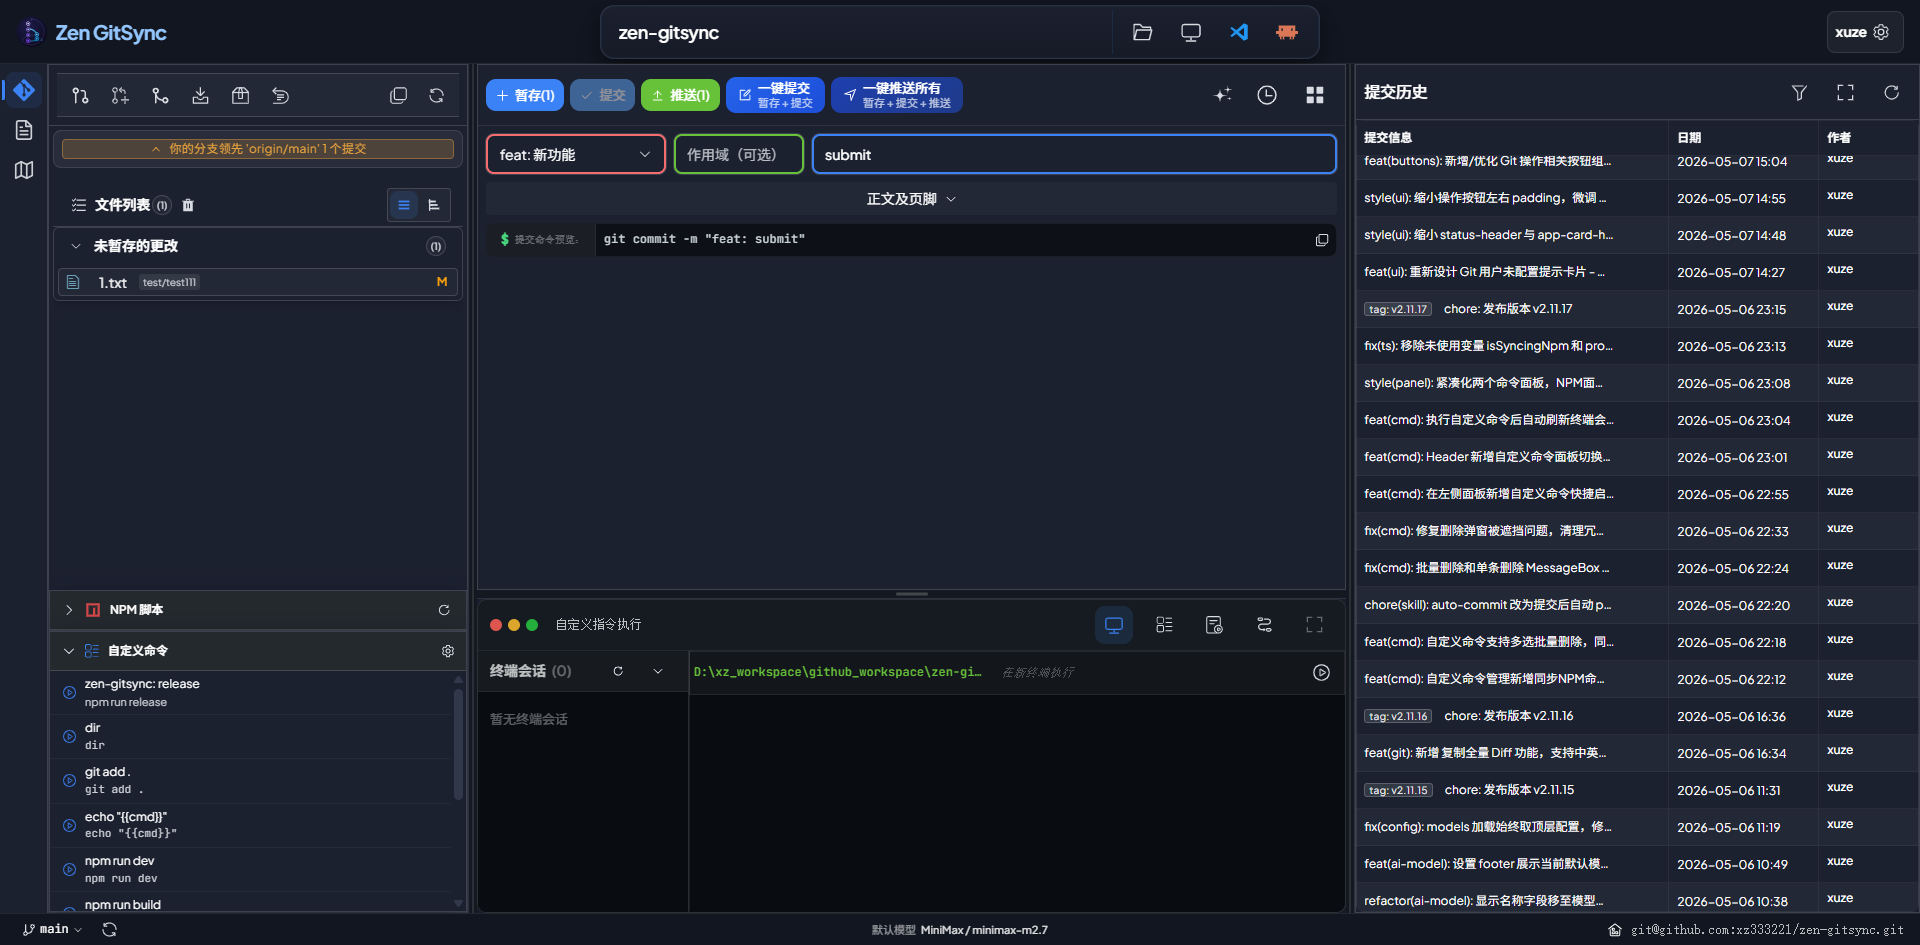1920x945 pixels.
Task: Collapse the 自定义命令 section
Action: [69, 651]
